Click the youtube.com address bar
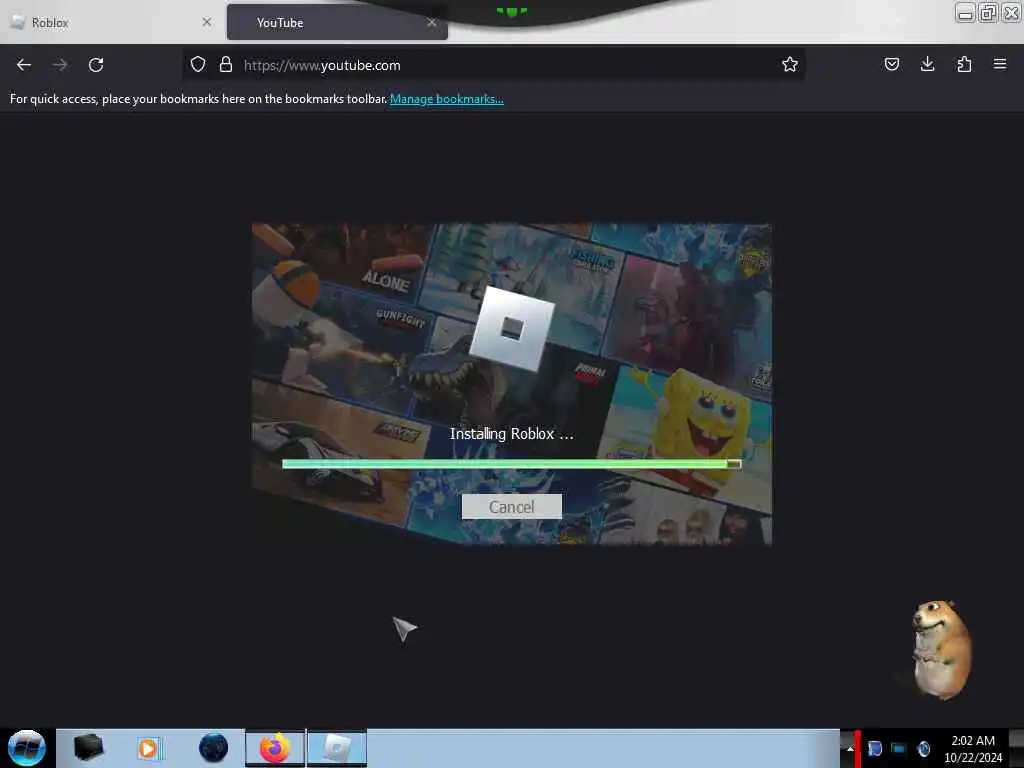 493,65
